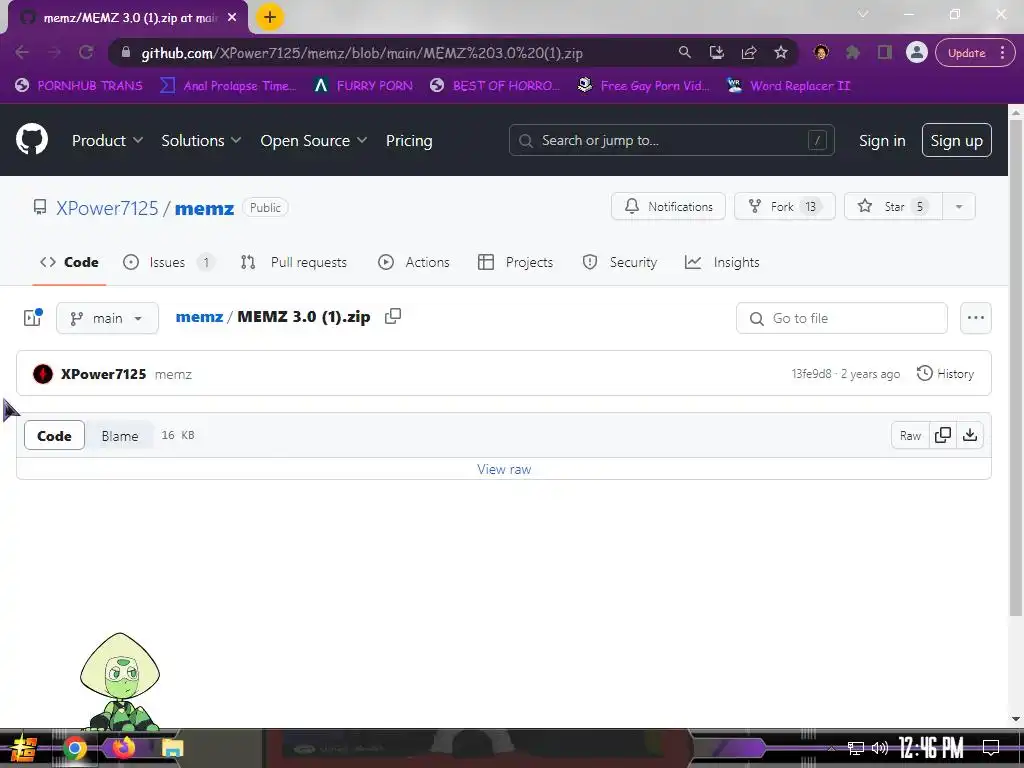The image size is (1024, 768).
Task: Open commit 13fe9d8 link
Action: pyautogui.click(x=811, y=374)
